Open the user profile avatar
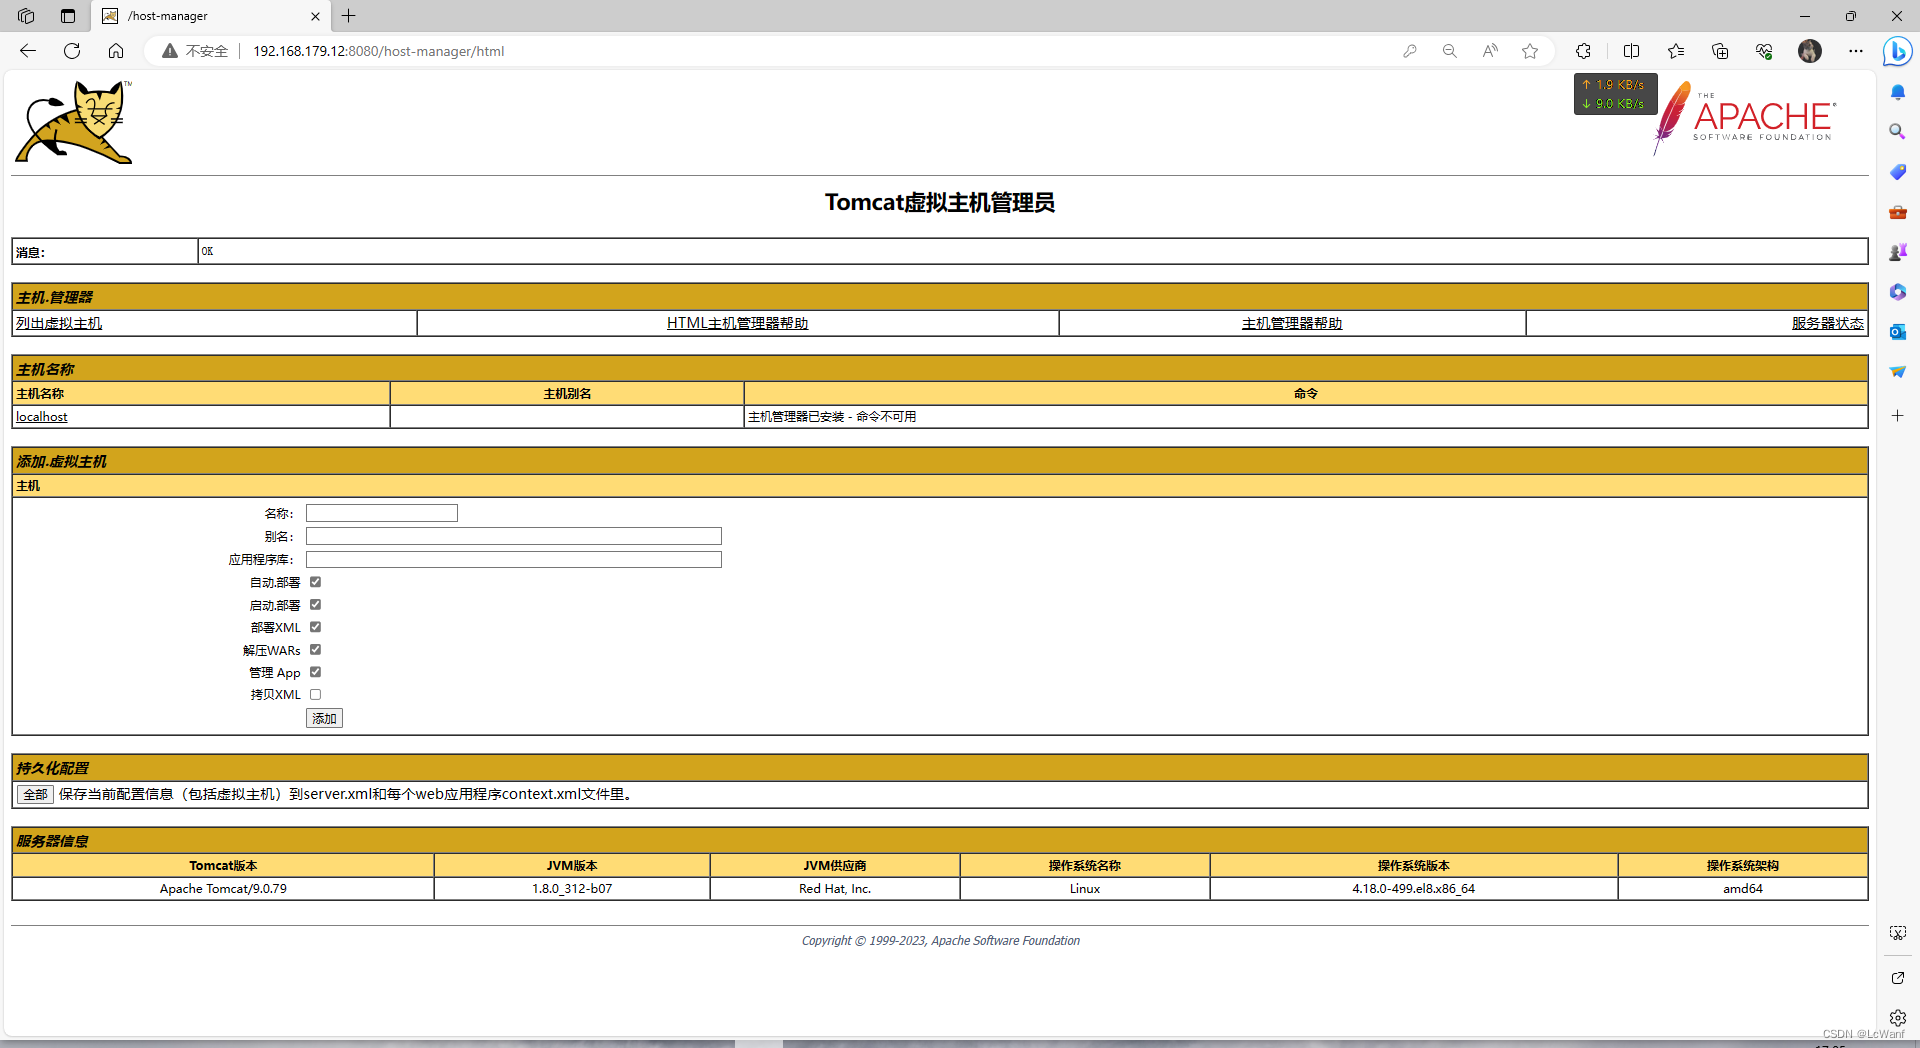1920x1048 pixels. 1810,51
